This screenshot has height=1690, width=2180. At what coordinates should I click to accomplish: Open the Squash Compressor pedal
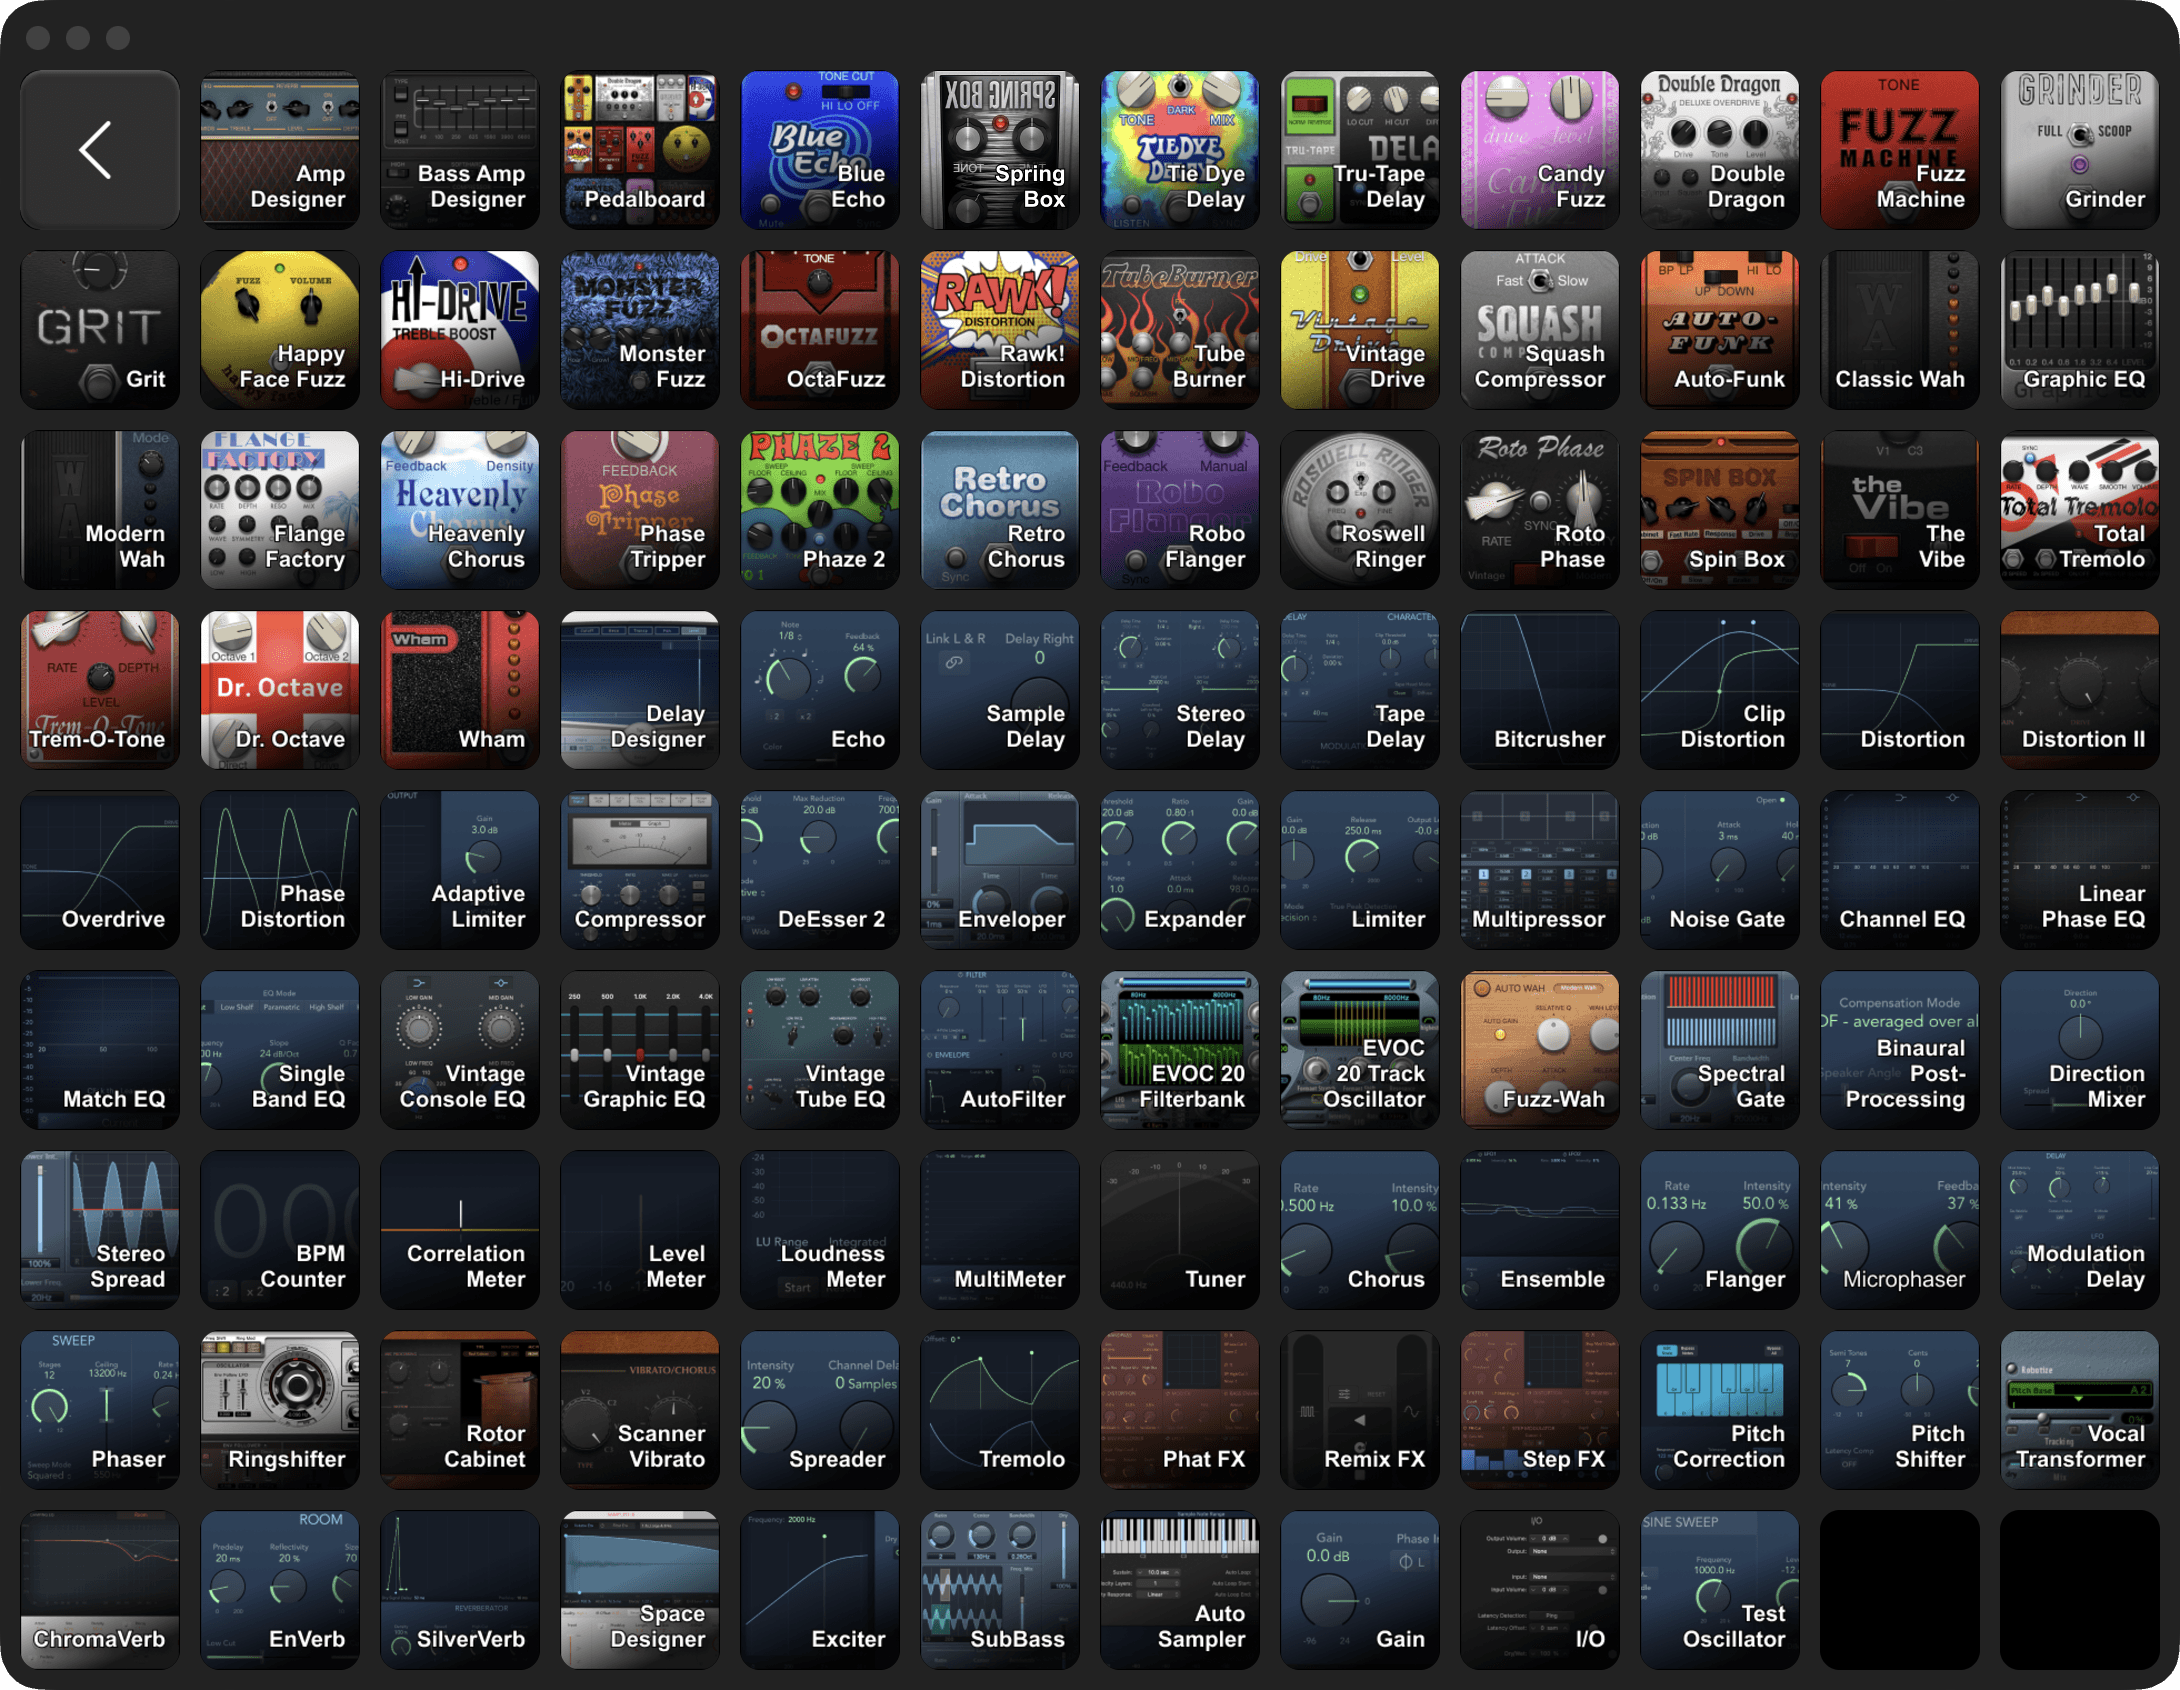(1540, 330)
